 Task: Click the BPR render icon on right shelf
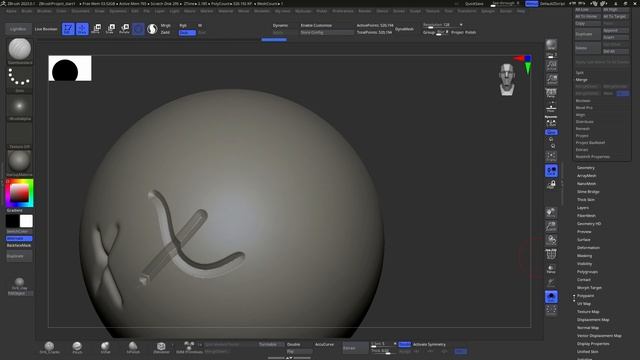click(x=551, y=44)
